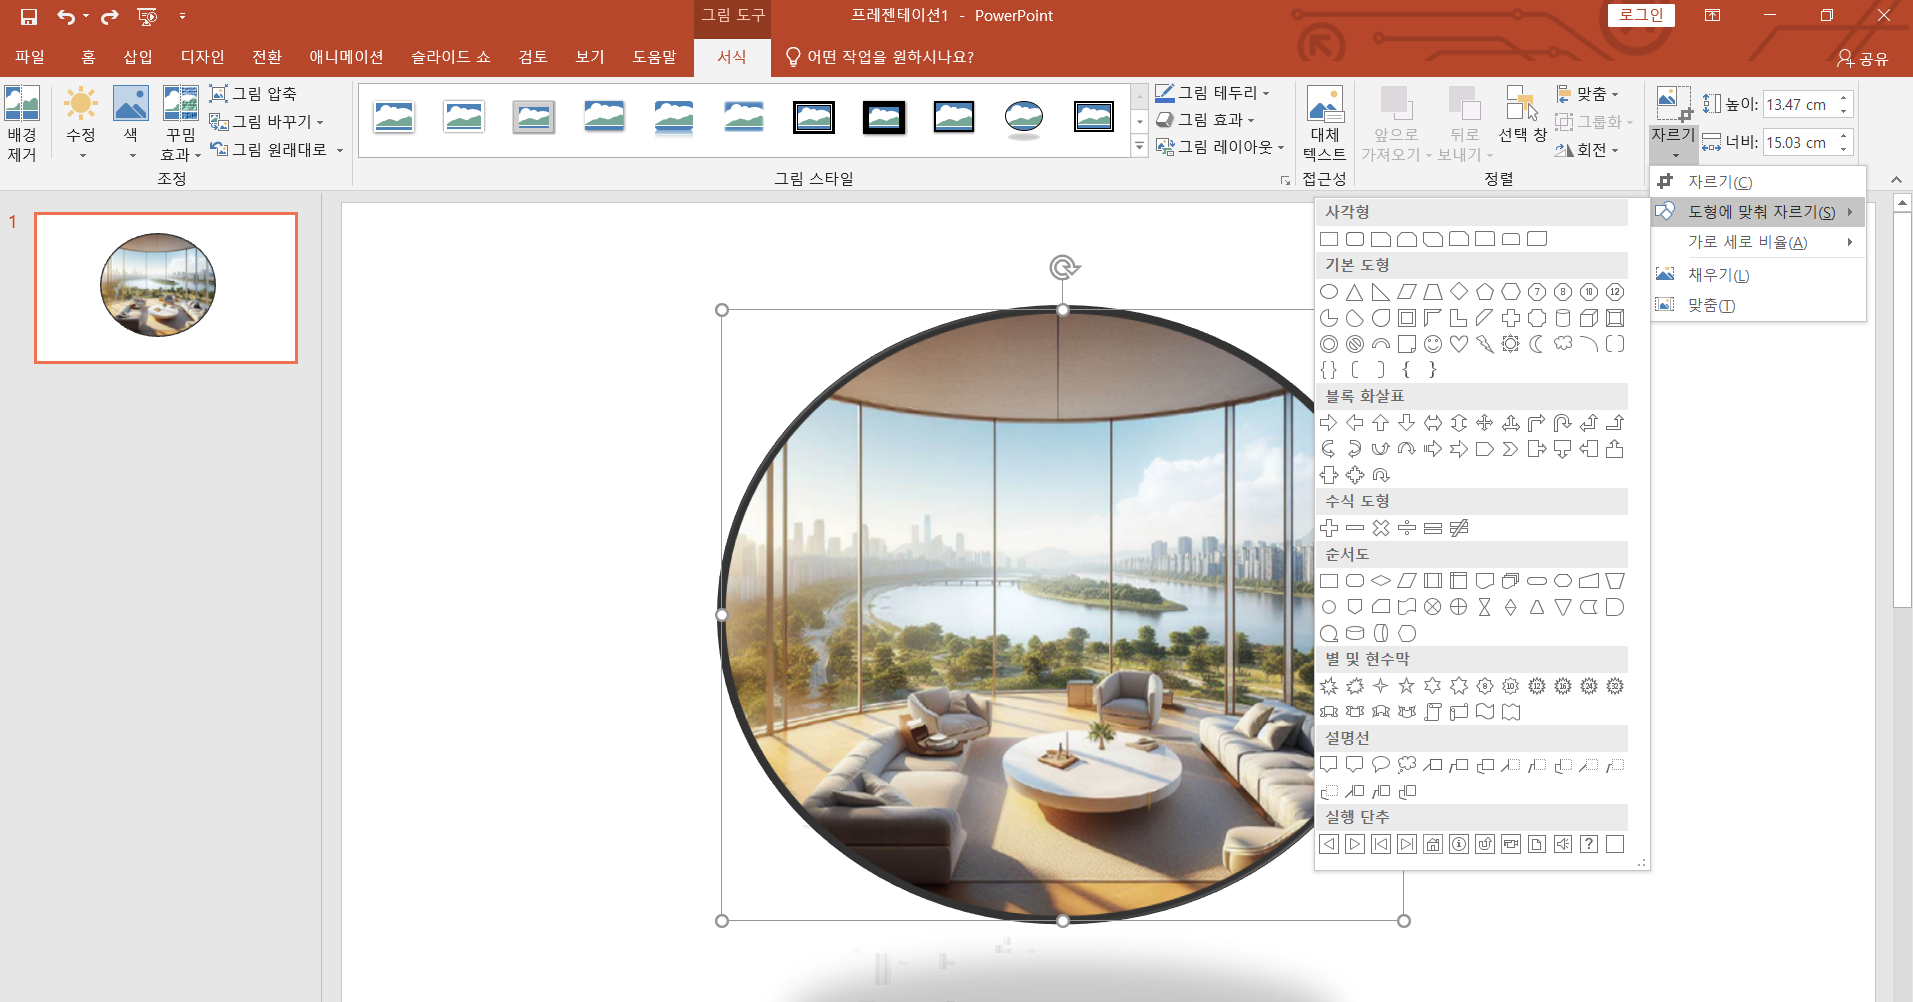Increase the 높이 height spinner value

pos(1844,98)
